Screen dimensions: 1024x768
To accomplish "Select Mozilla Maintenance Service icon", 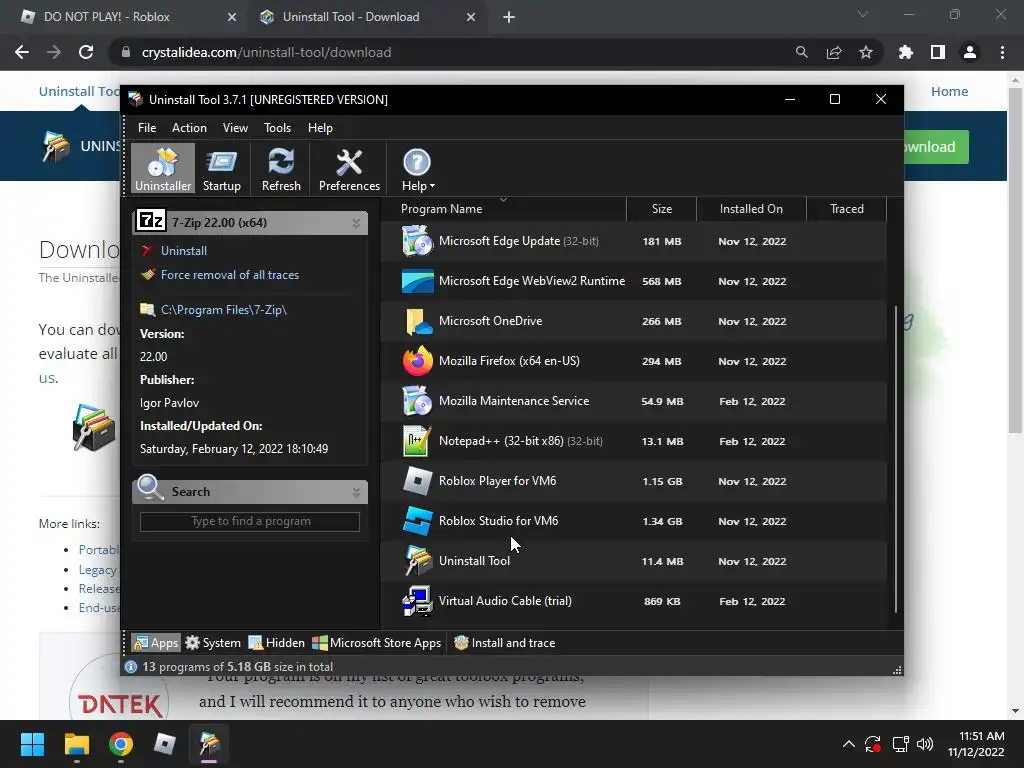I will tap(417, 401).
